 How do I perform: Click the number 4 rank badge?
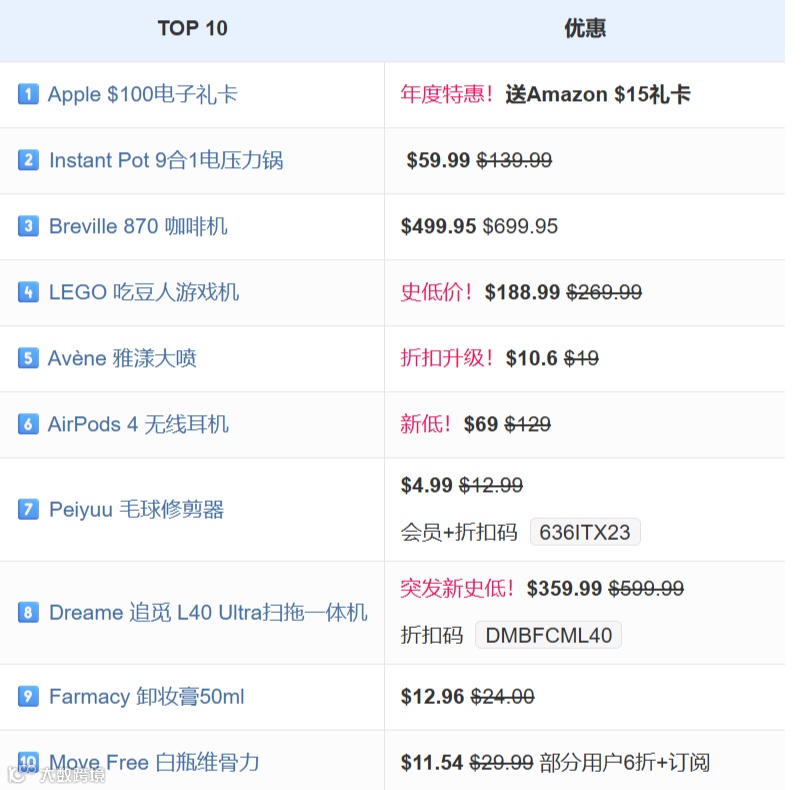pyautogui.click(x=28, y=292)
